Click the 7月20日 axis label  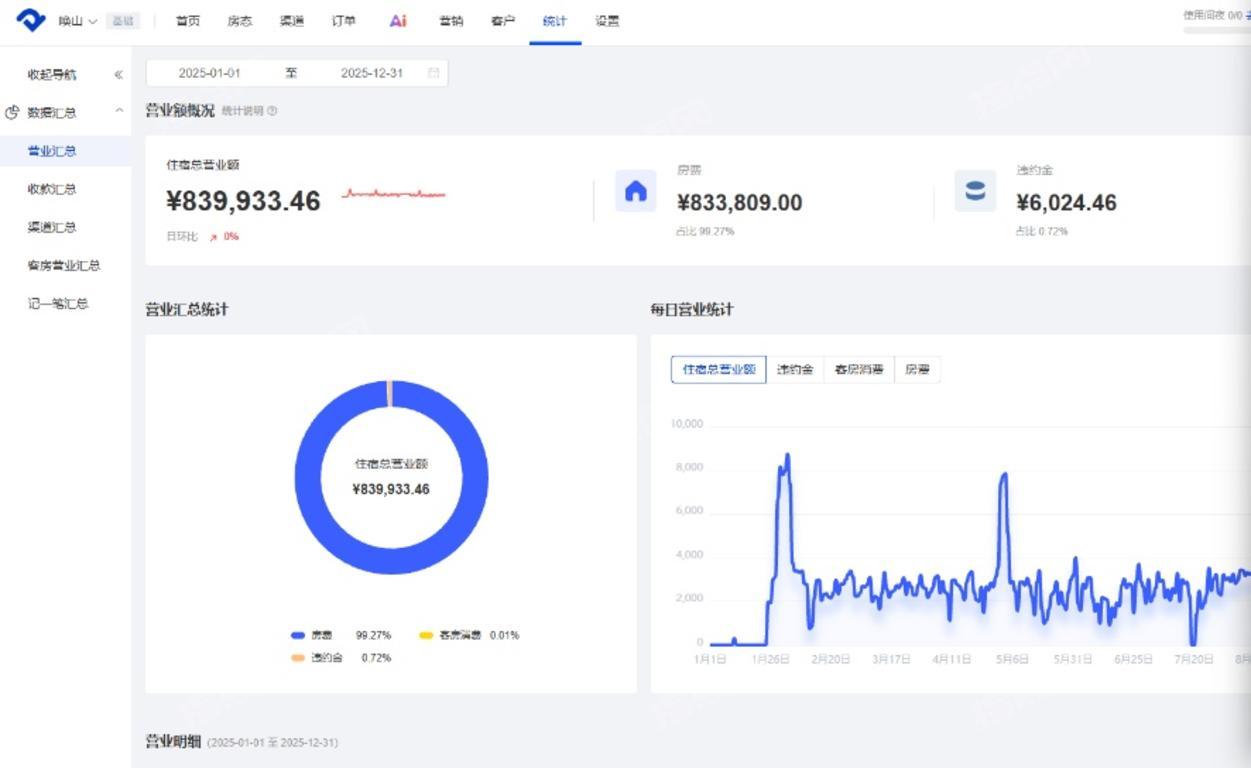point(1194,659)
